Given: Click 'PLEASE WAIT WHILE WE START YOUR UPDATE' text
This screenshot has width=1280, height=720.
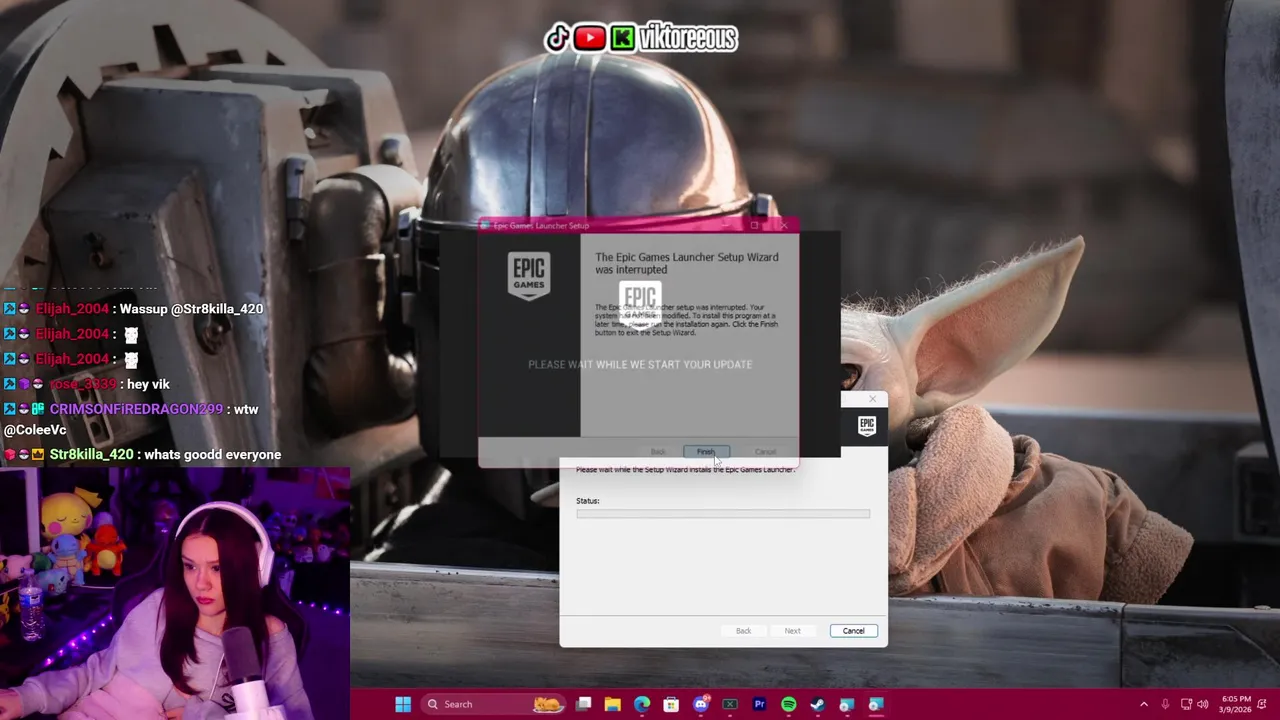Looking at the screenshot, I should pos(640,364).
